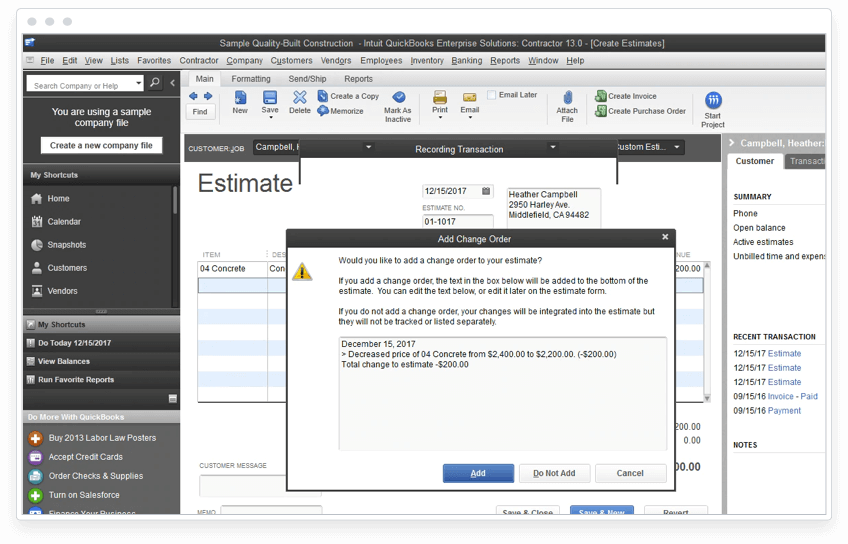848x544 pixels.
Task: Click the Delete icon in toolbar
Action: coord(300,97)
